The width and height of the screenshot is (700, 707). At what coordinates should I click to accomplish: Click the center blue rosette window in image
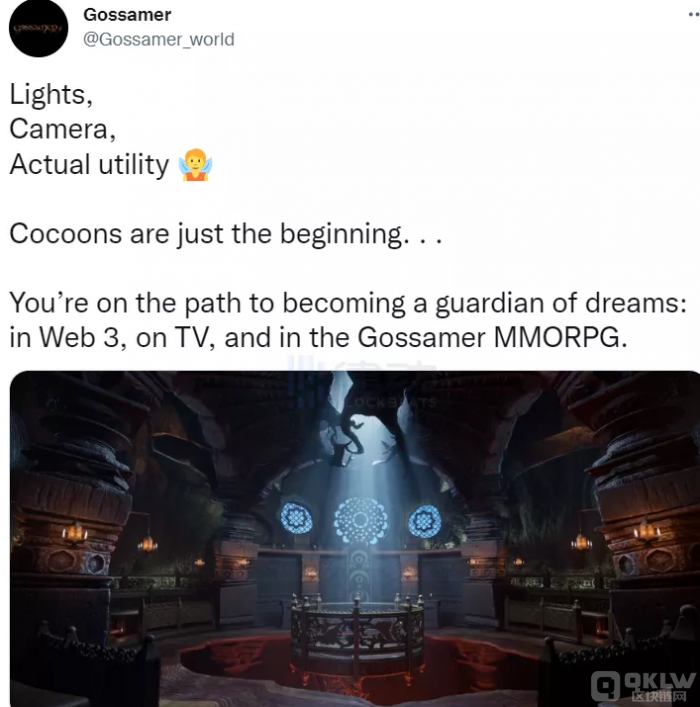click(x=360, y=520)
